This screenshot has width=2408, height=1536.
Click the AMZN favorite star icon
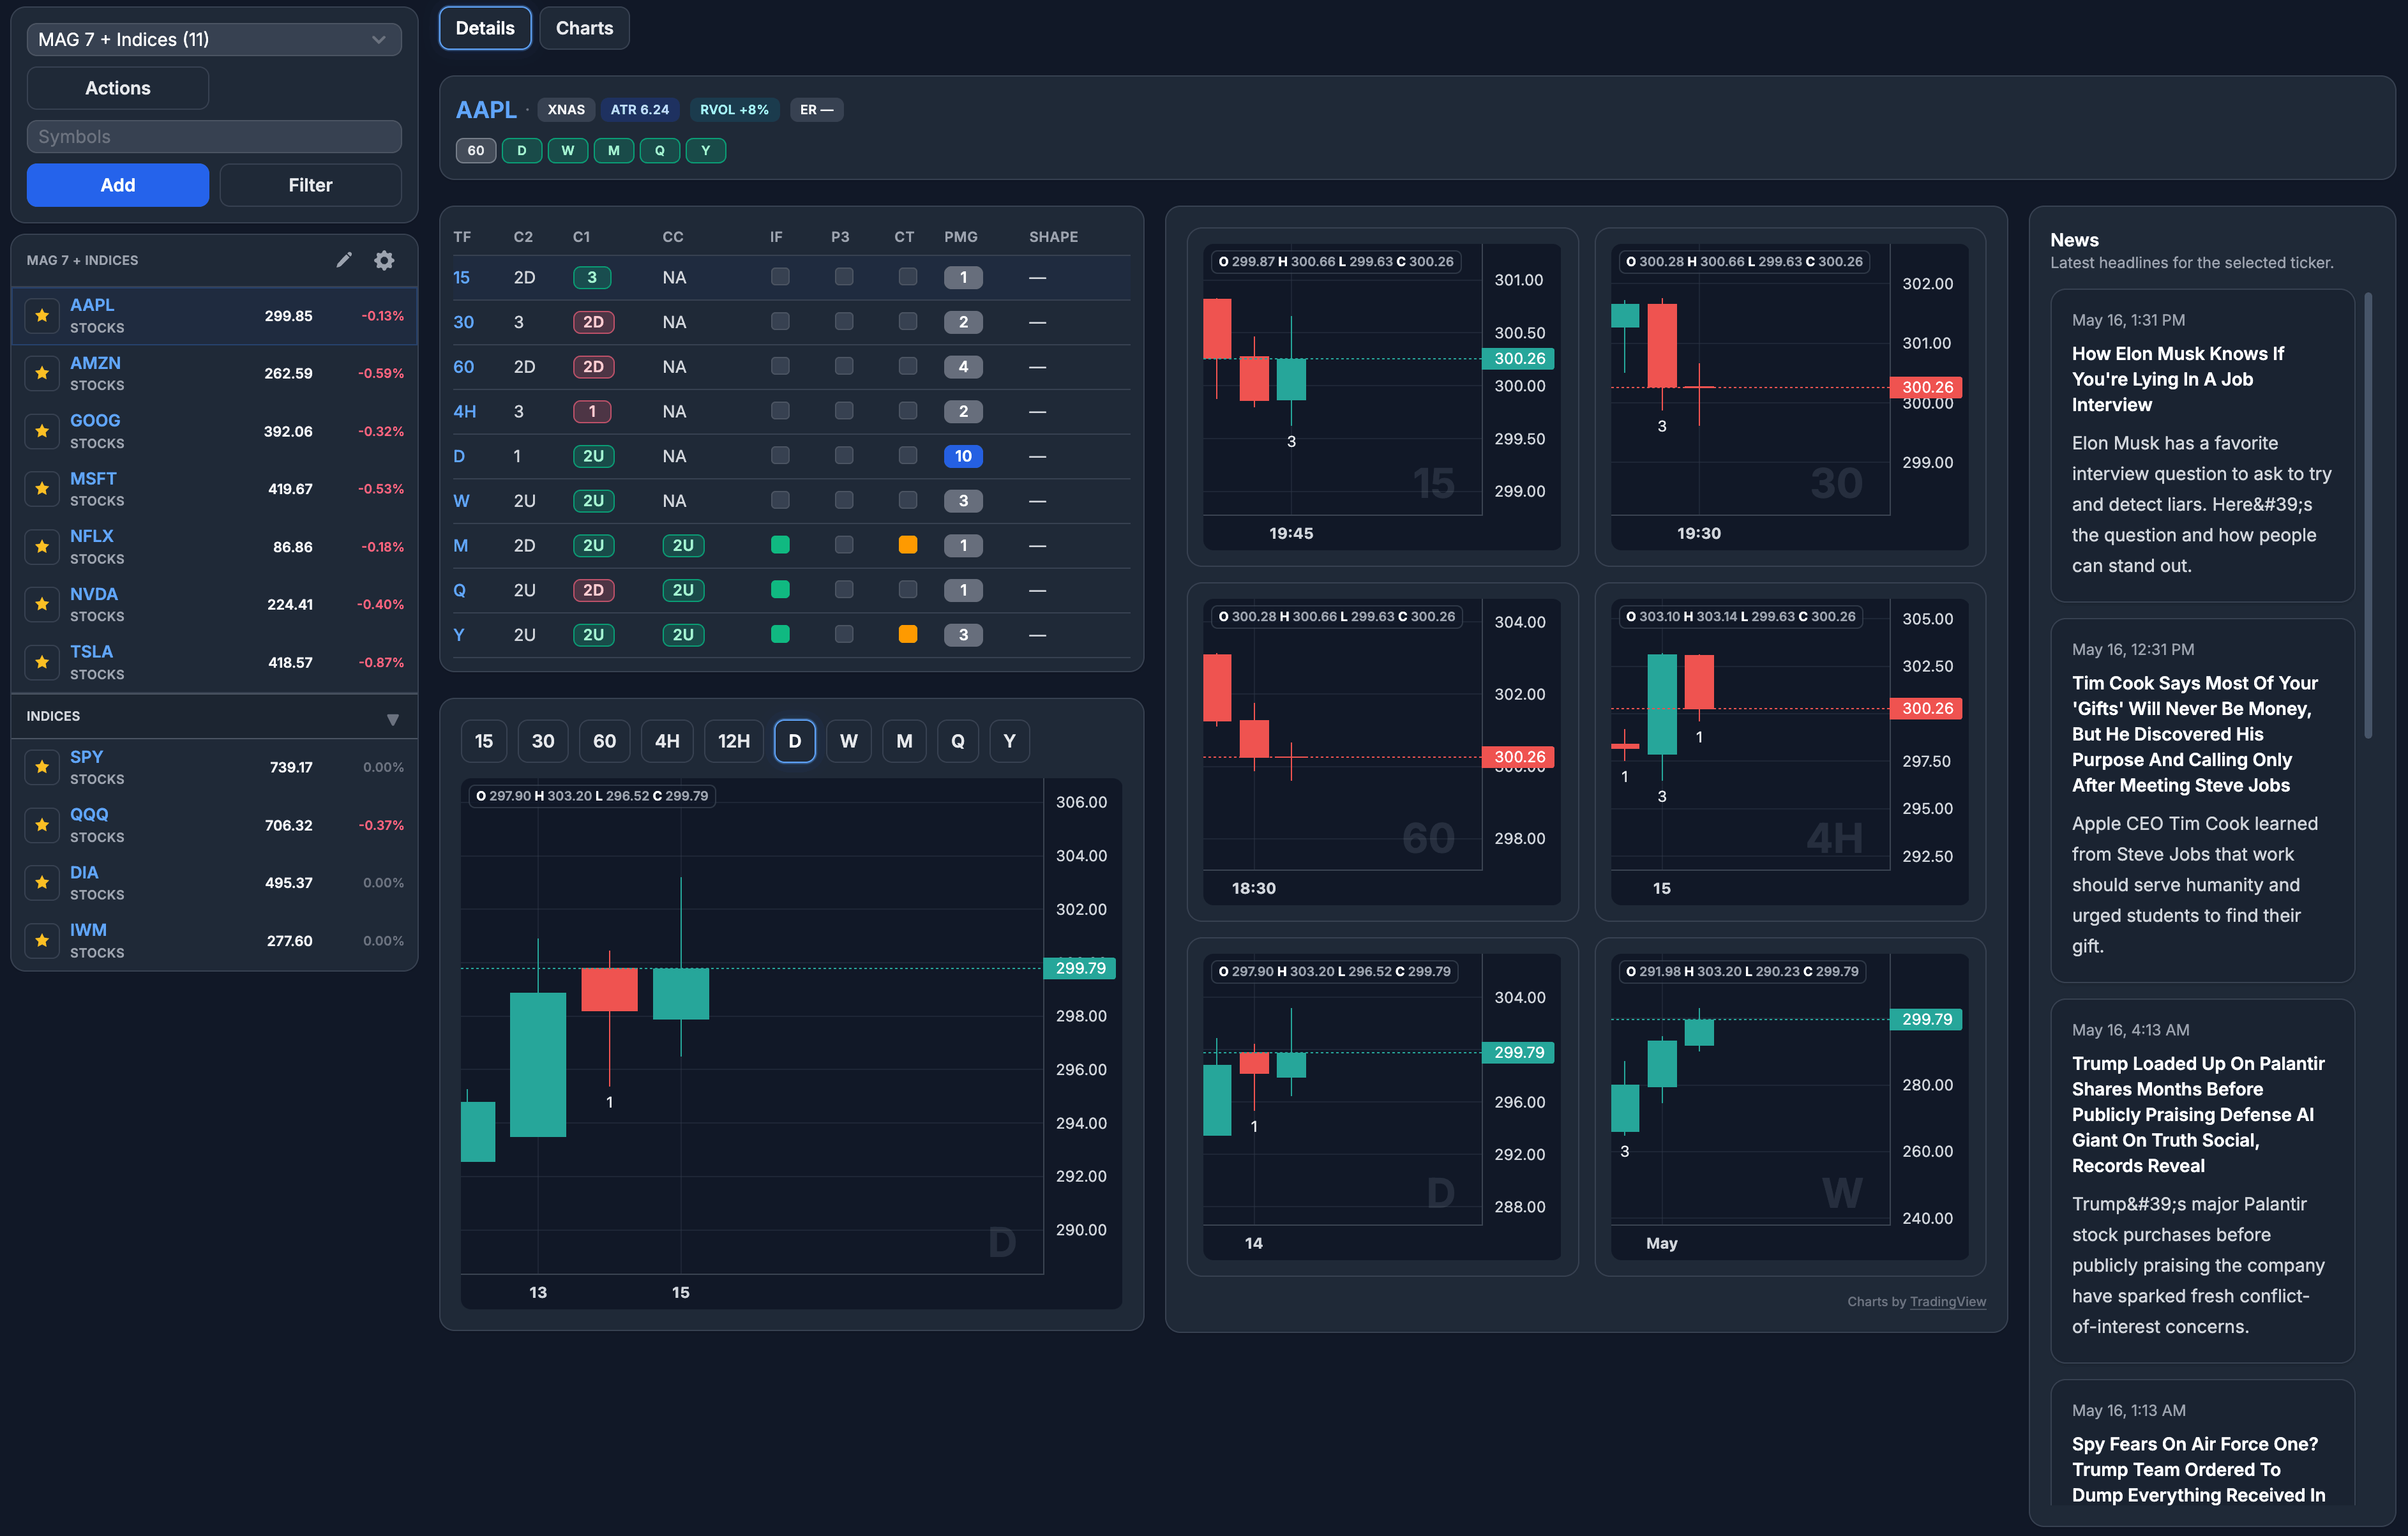42,373
